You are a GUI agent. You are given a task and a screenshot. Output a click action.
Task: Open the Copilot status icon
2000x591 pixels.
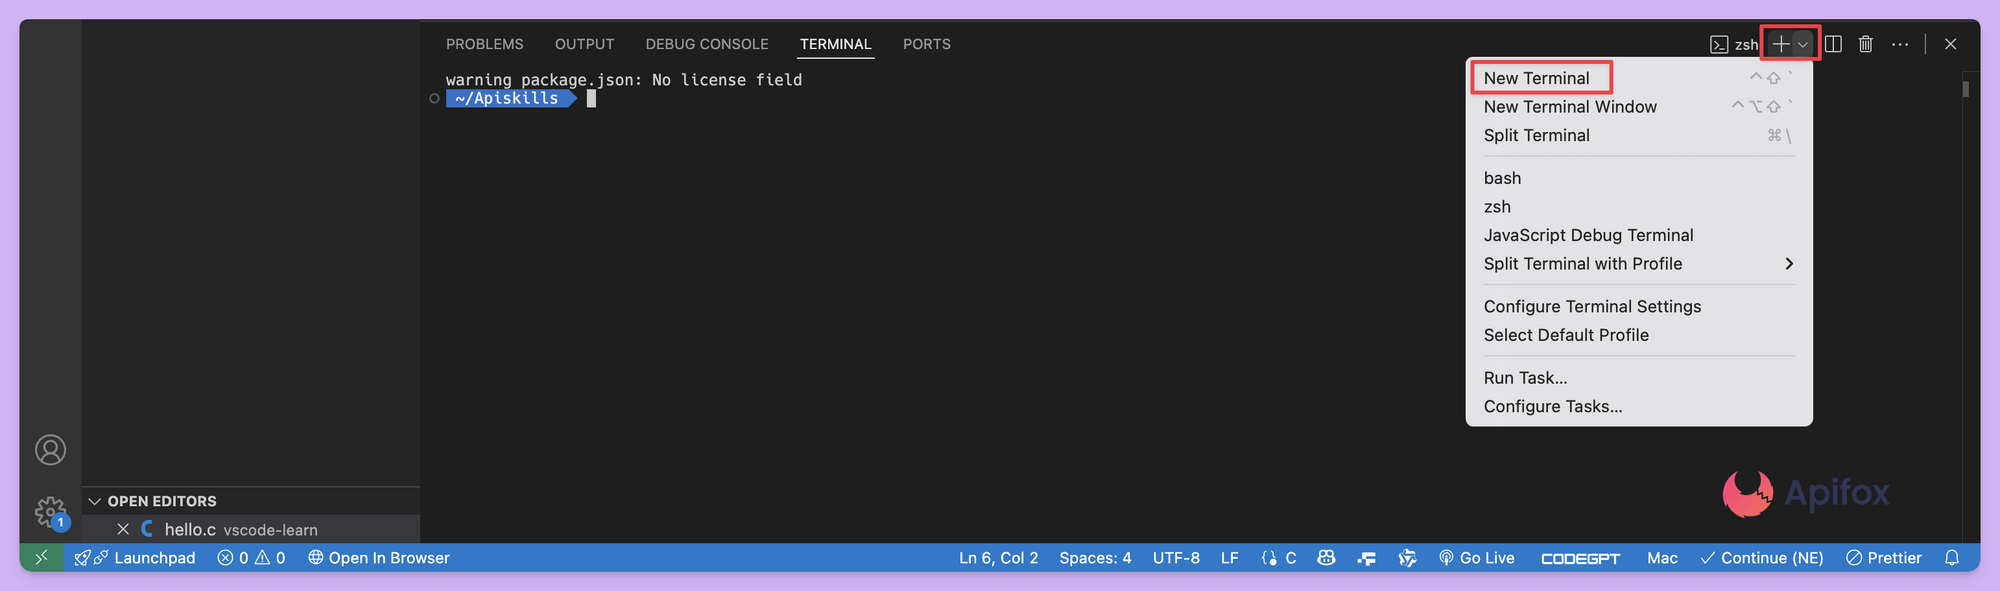1326,558
